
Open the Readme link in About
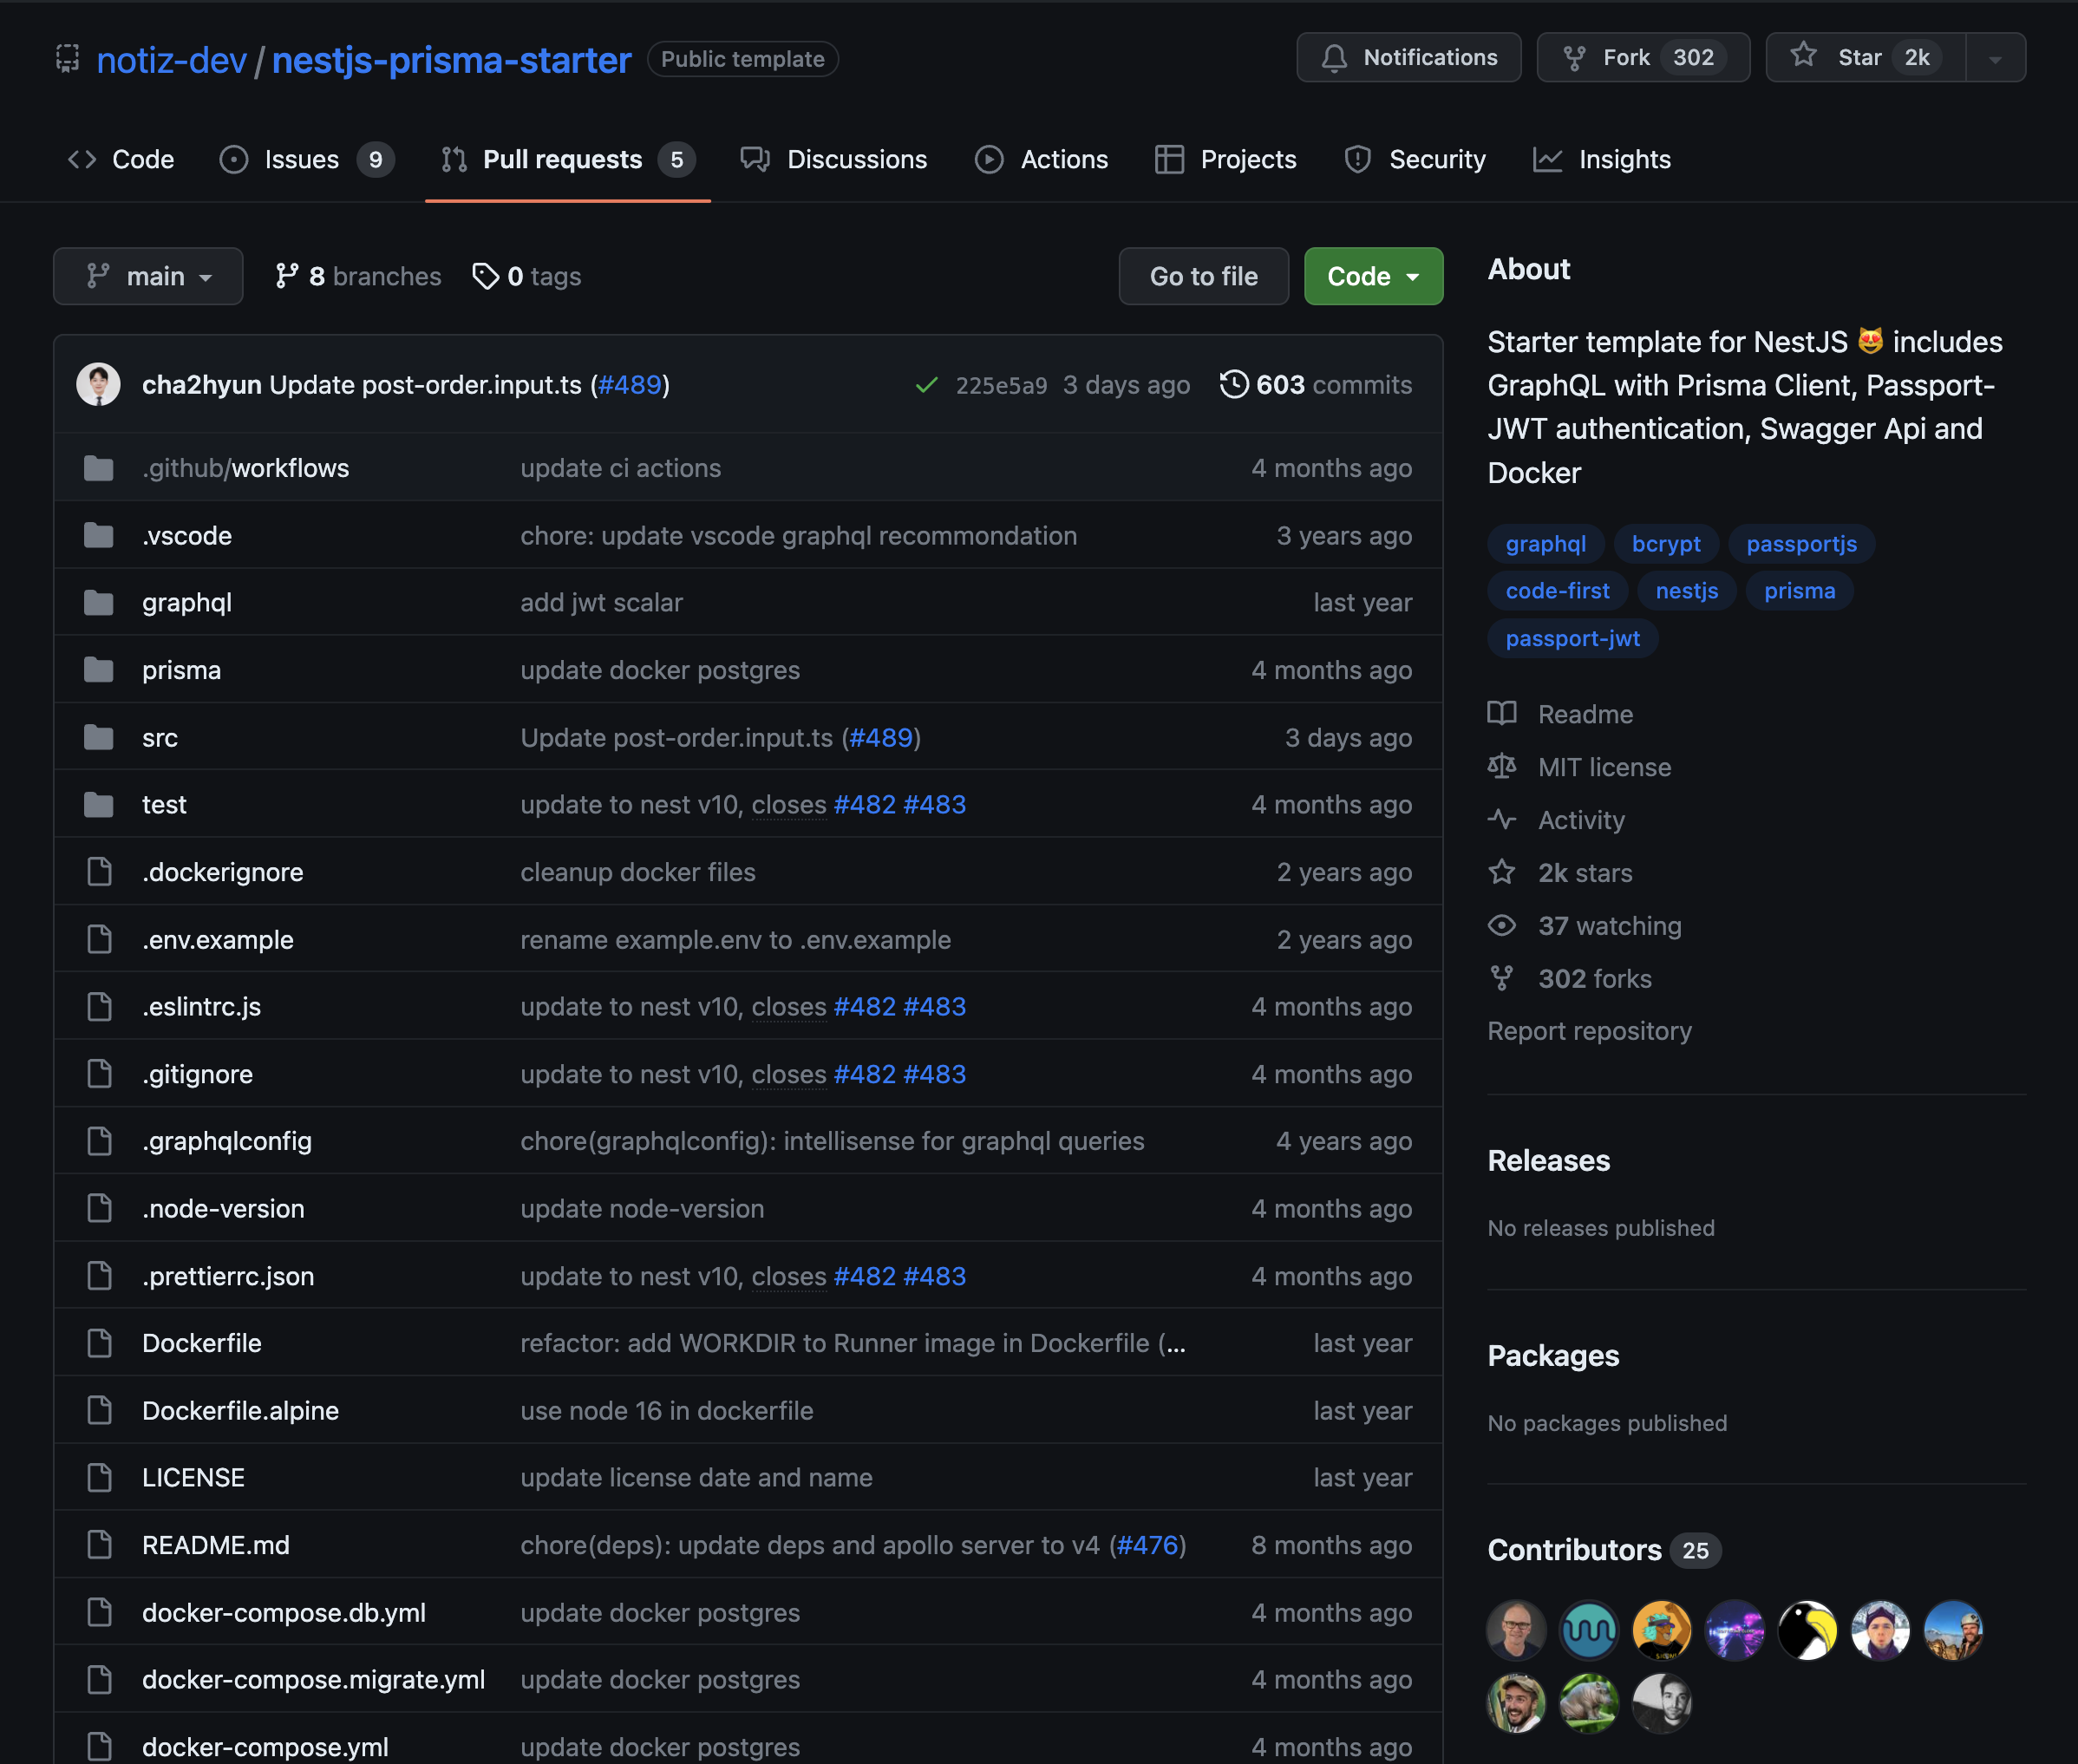pos(1585,714)
